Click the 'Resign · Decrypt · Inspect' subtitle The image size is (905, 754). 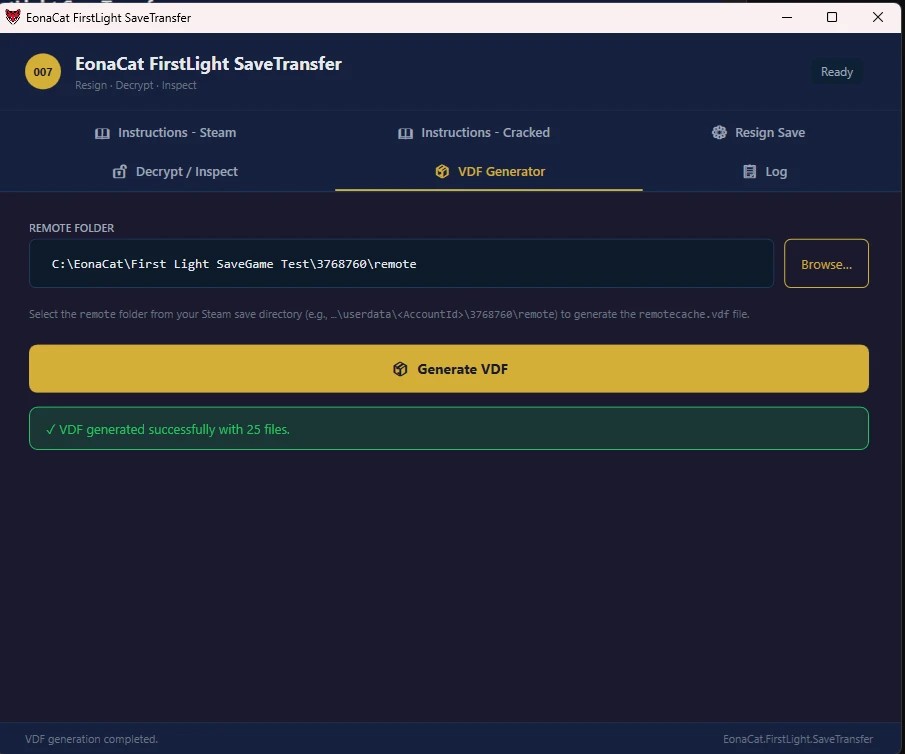[x=136, y=85]
